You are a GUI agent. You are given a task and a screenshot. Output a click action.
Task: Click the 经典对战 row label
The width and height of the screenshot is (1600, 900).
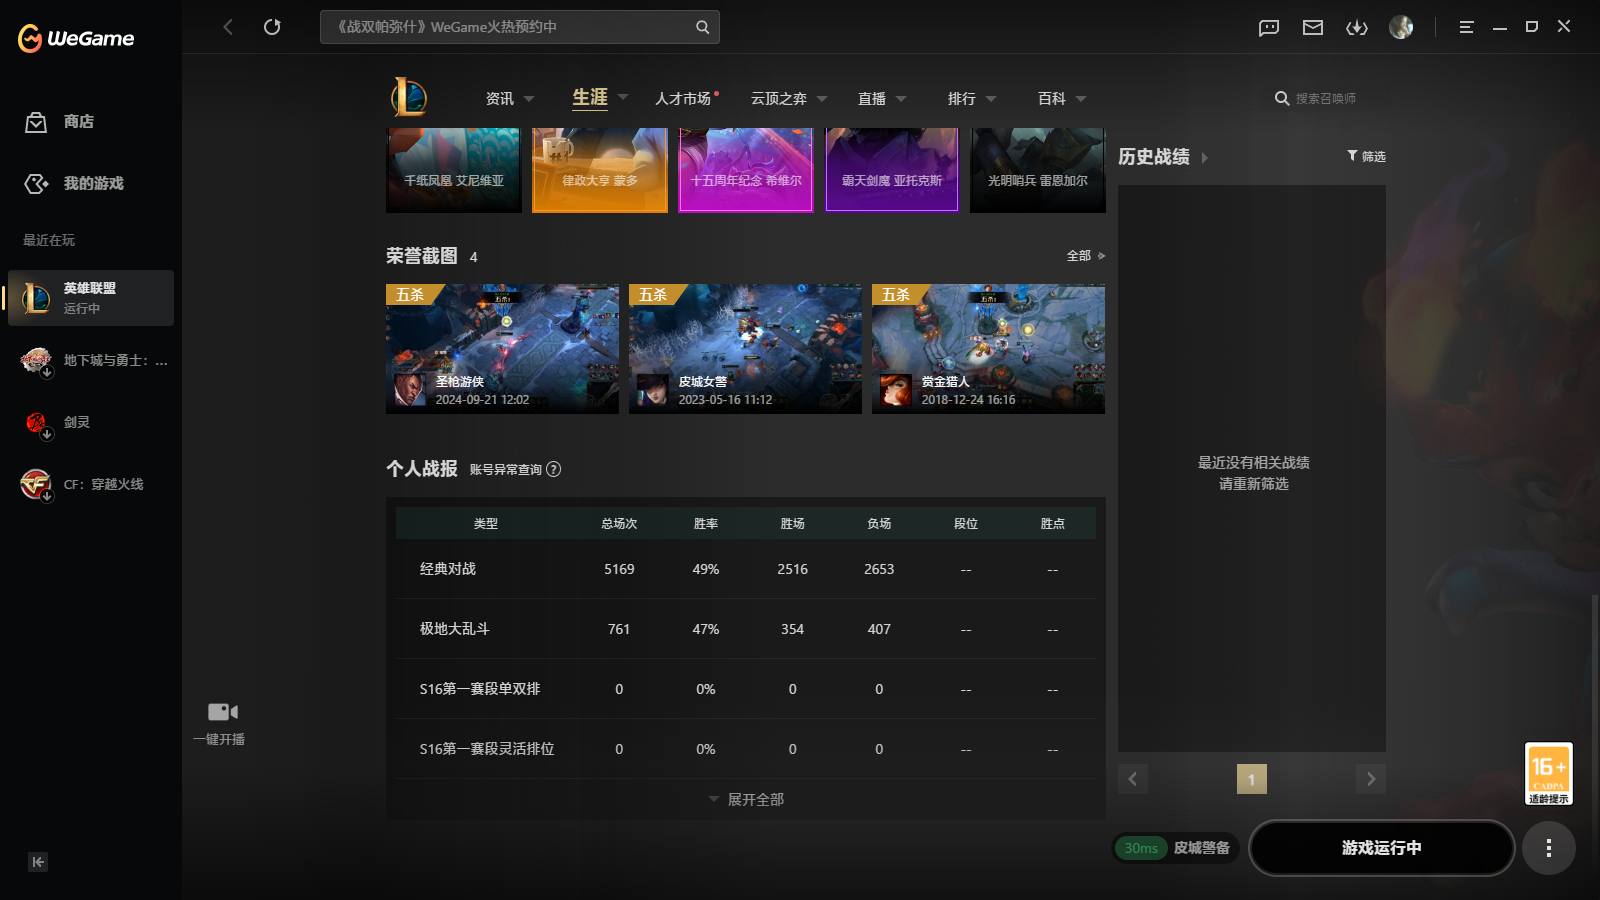448,569
